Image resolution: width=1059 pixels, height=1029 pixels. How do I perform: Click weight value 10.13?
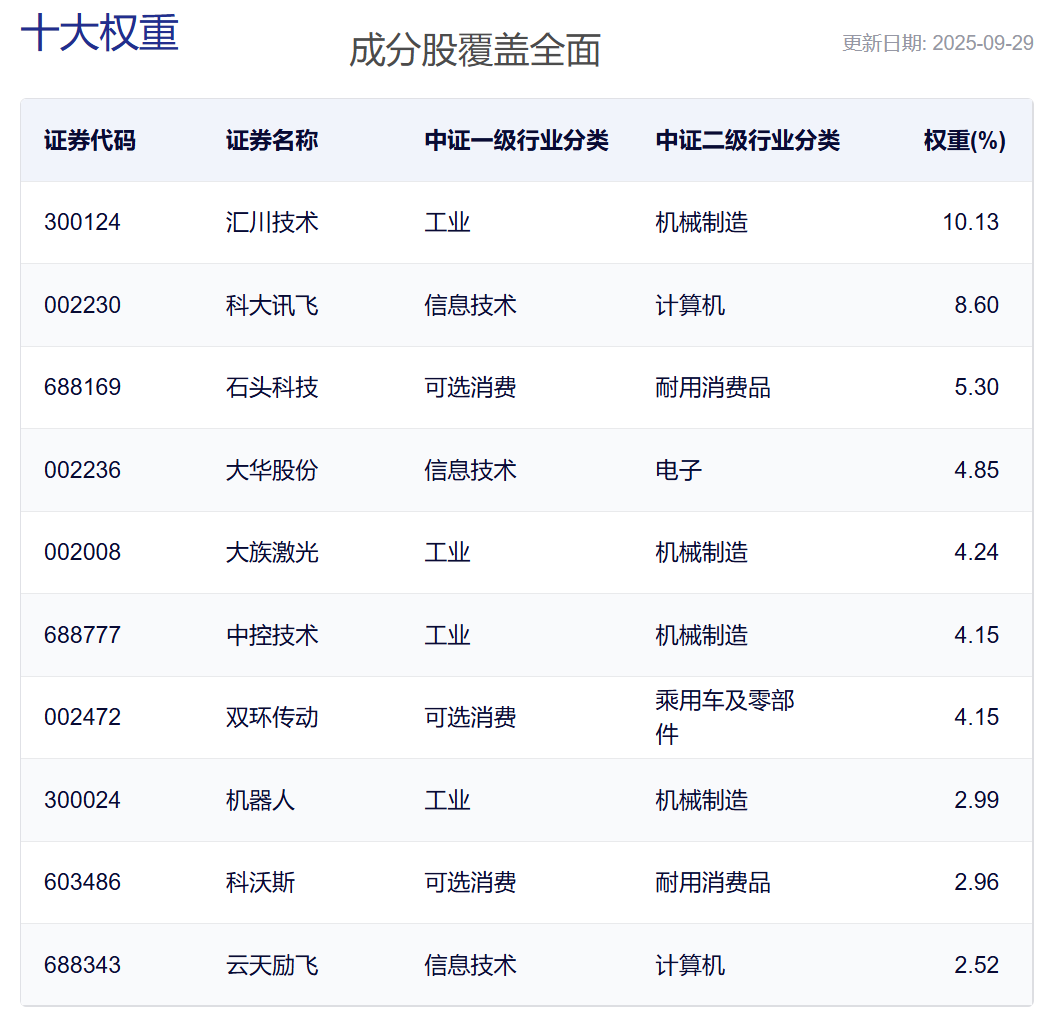coord(971,222)
